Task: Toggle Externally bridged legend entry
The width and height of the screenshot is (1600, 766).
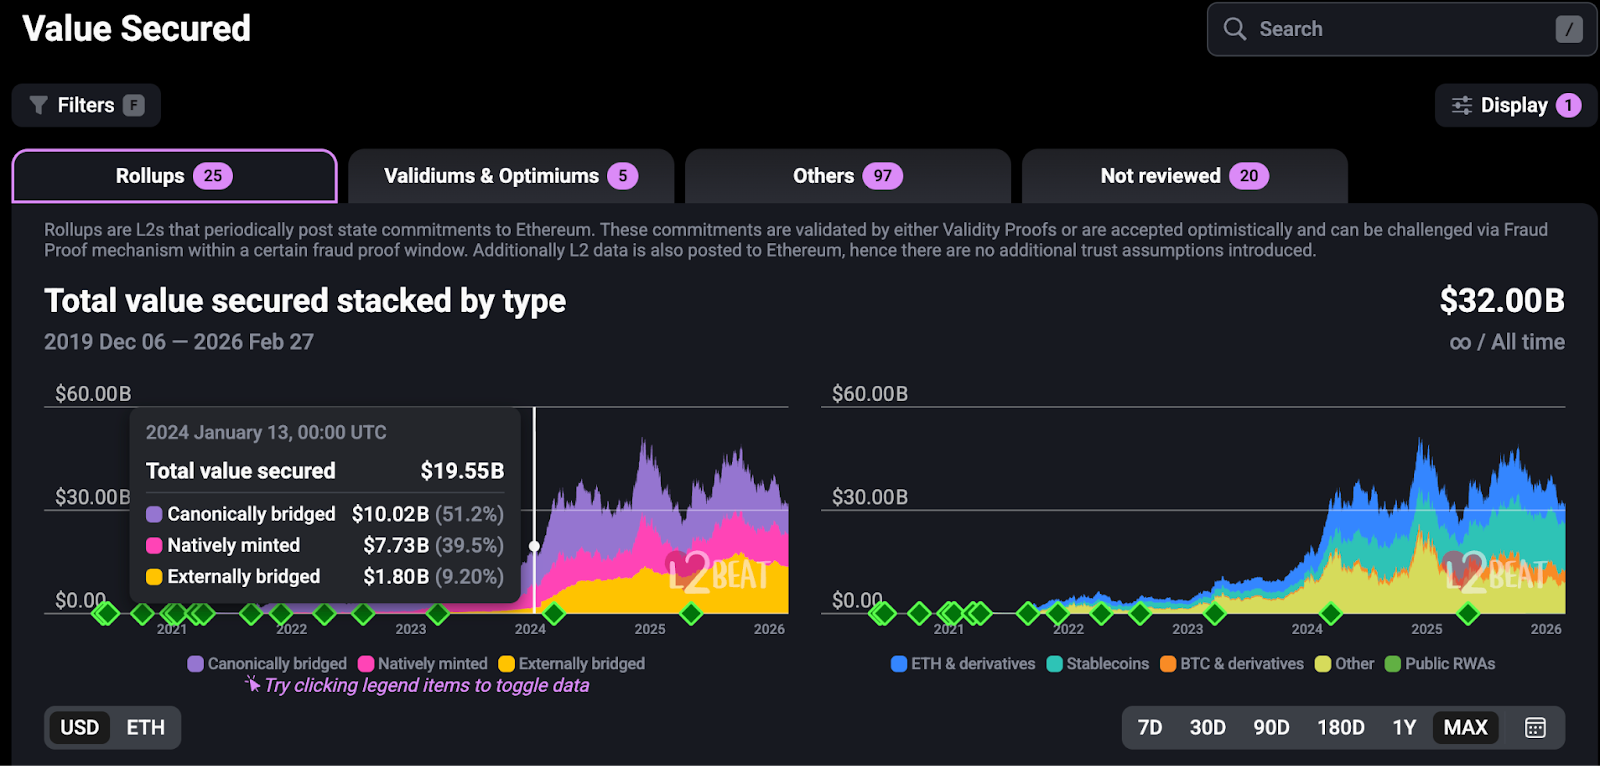Action: pos(572,663)
